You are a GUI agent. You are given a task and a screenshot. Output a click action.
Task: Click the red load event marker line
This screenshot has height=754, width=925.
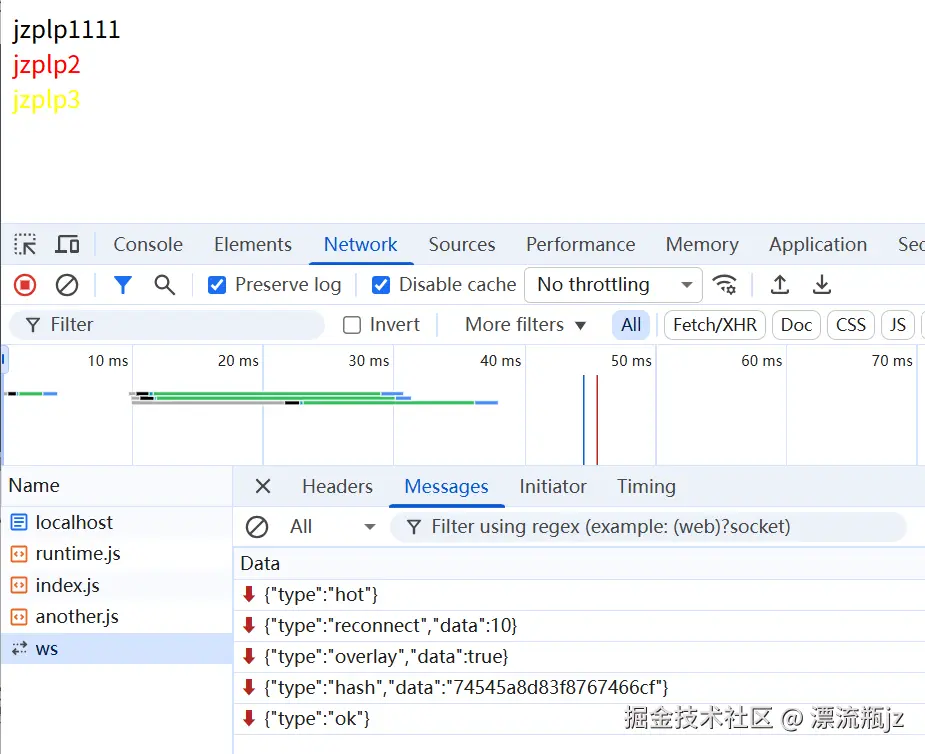point(597,419)
